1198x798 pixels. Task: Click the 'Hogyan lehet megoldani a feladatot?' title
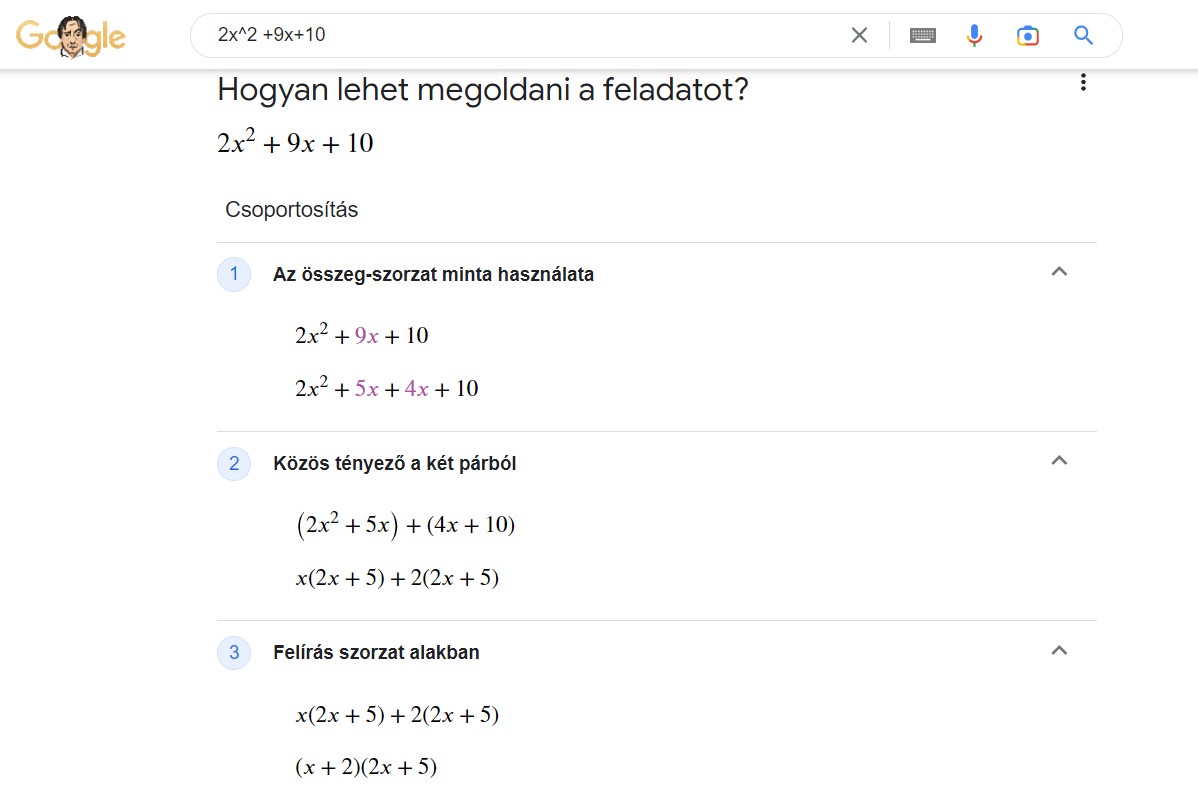pyautogui.click(x=482, y=91)
